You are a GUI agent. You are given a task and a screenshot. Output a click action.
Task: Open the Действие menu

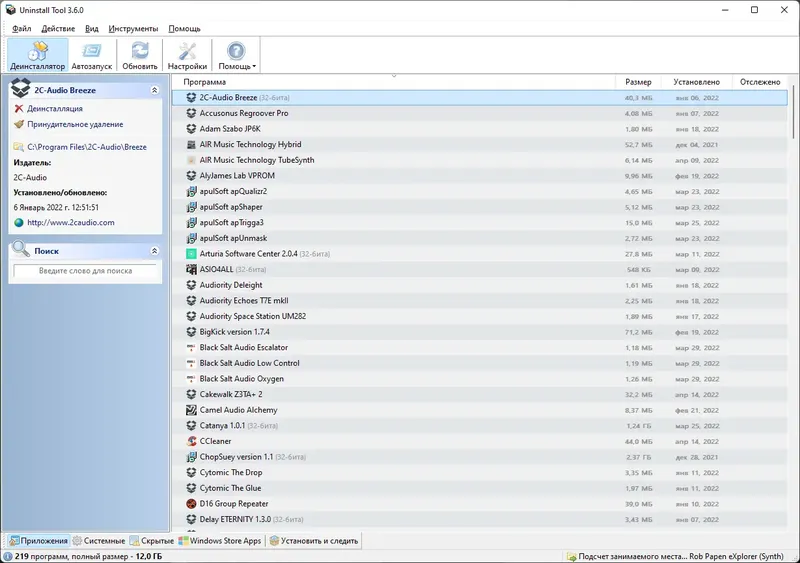tap(58, 29)
